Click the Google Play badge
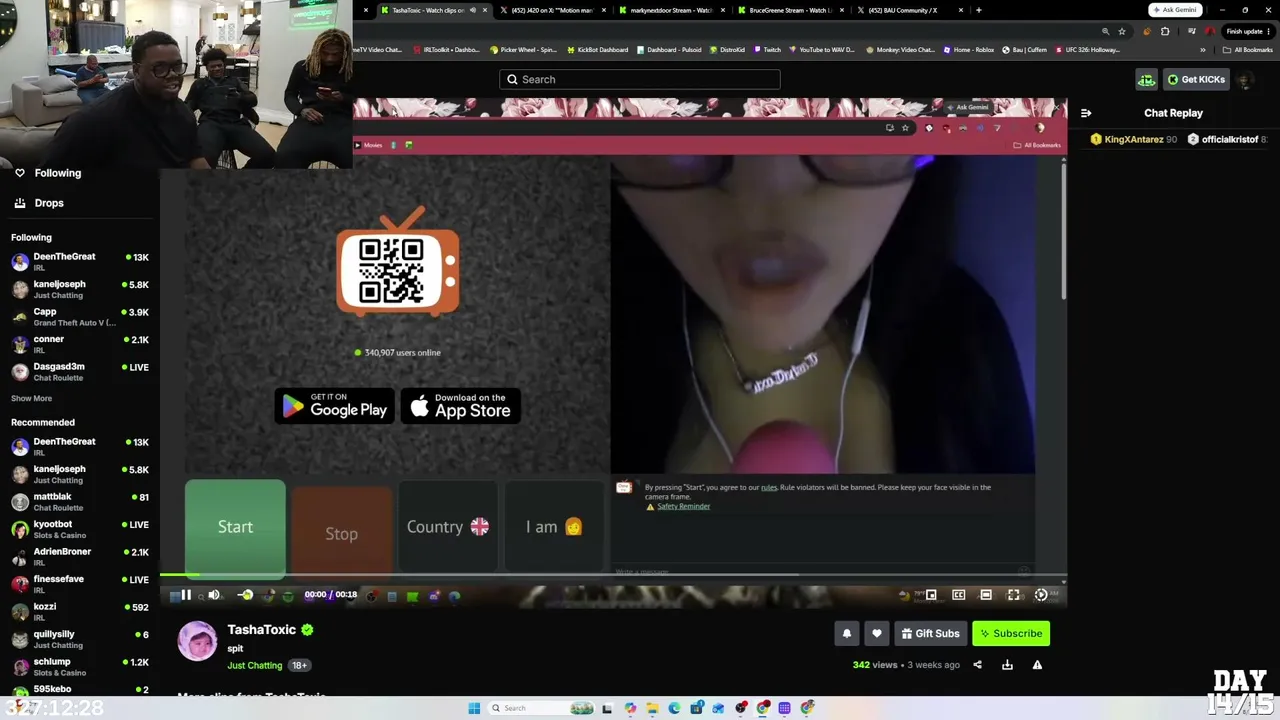This screenshot has width=1280, height=720. click(335, 405)
